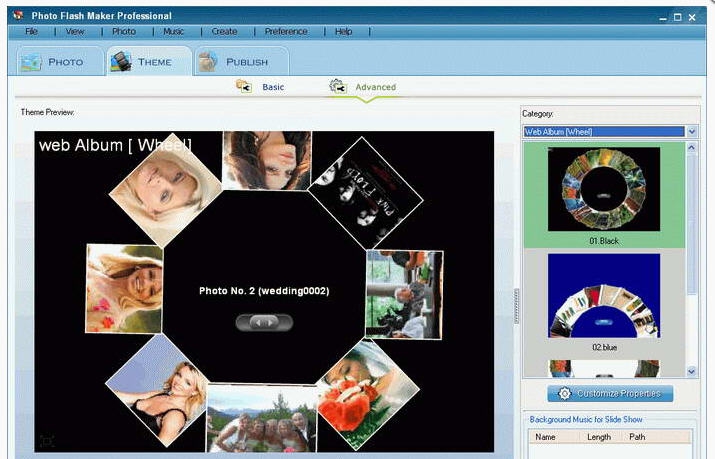
Task: Maximize the Photo Flash Maker window
Action: [678, 17]
